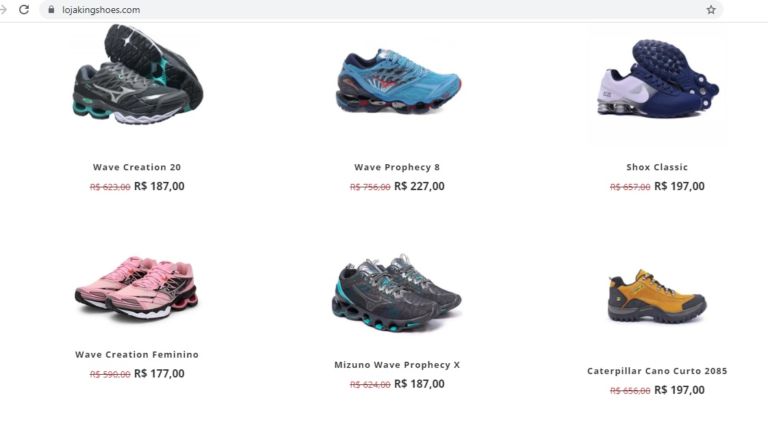Open the blue Wave Prophecy 8 shoe image
The image size is (768, 424).
pyautogui.click(x=398, y=81)
